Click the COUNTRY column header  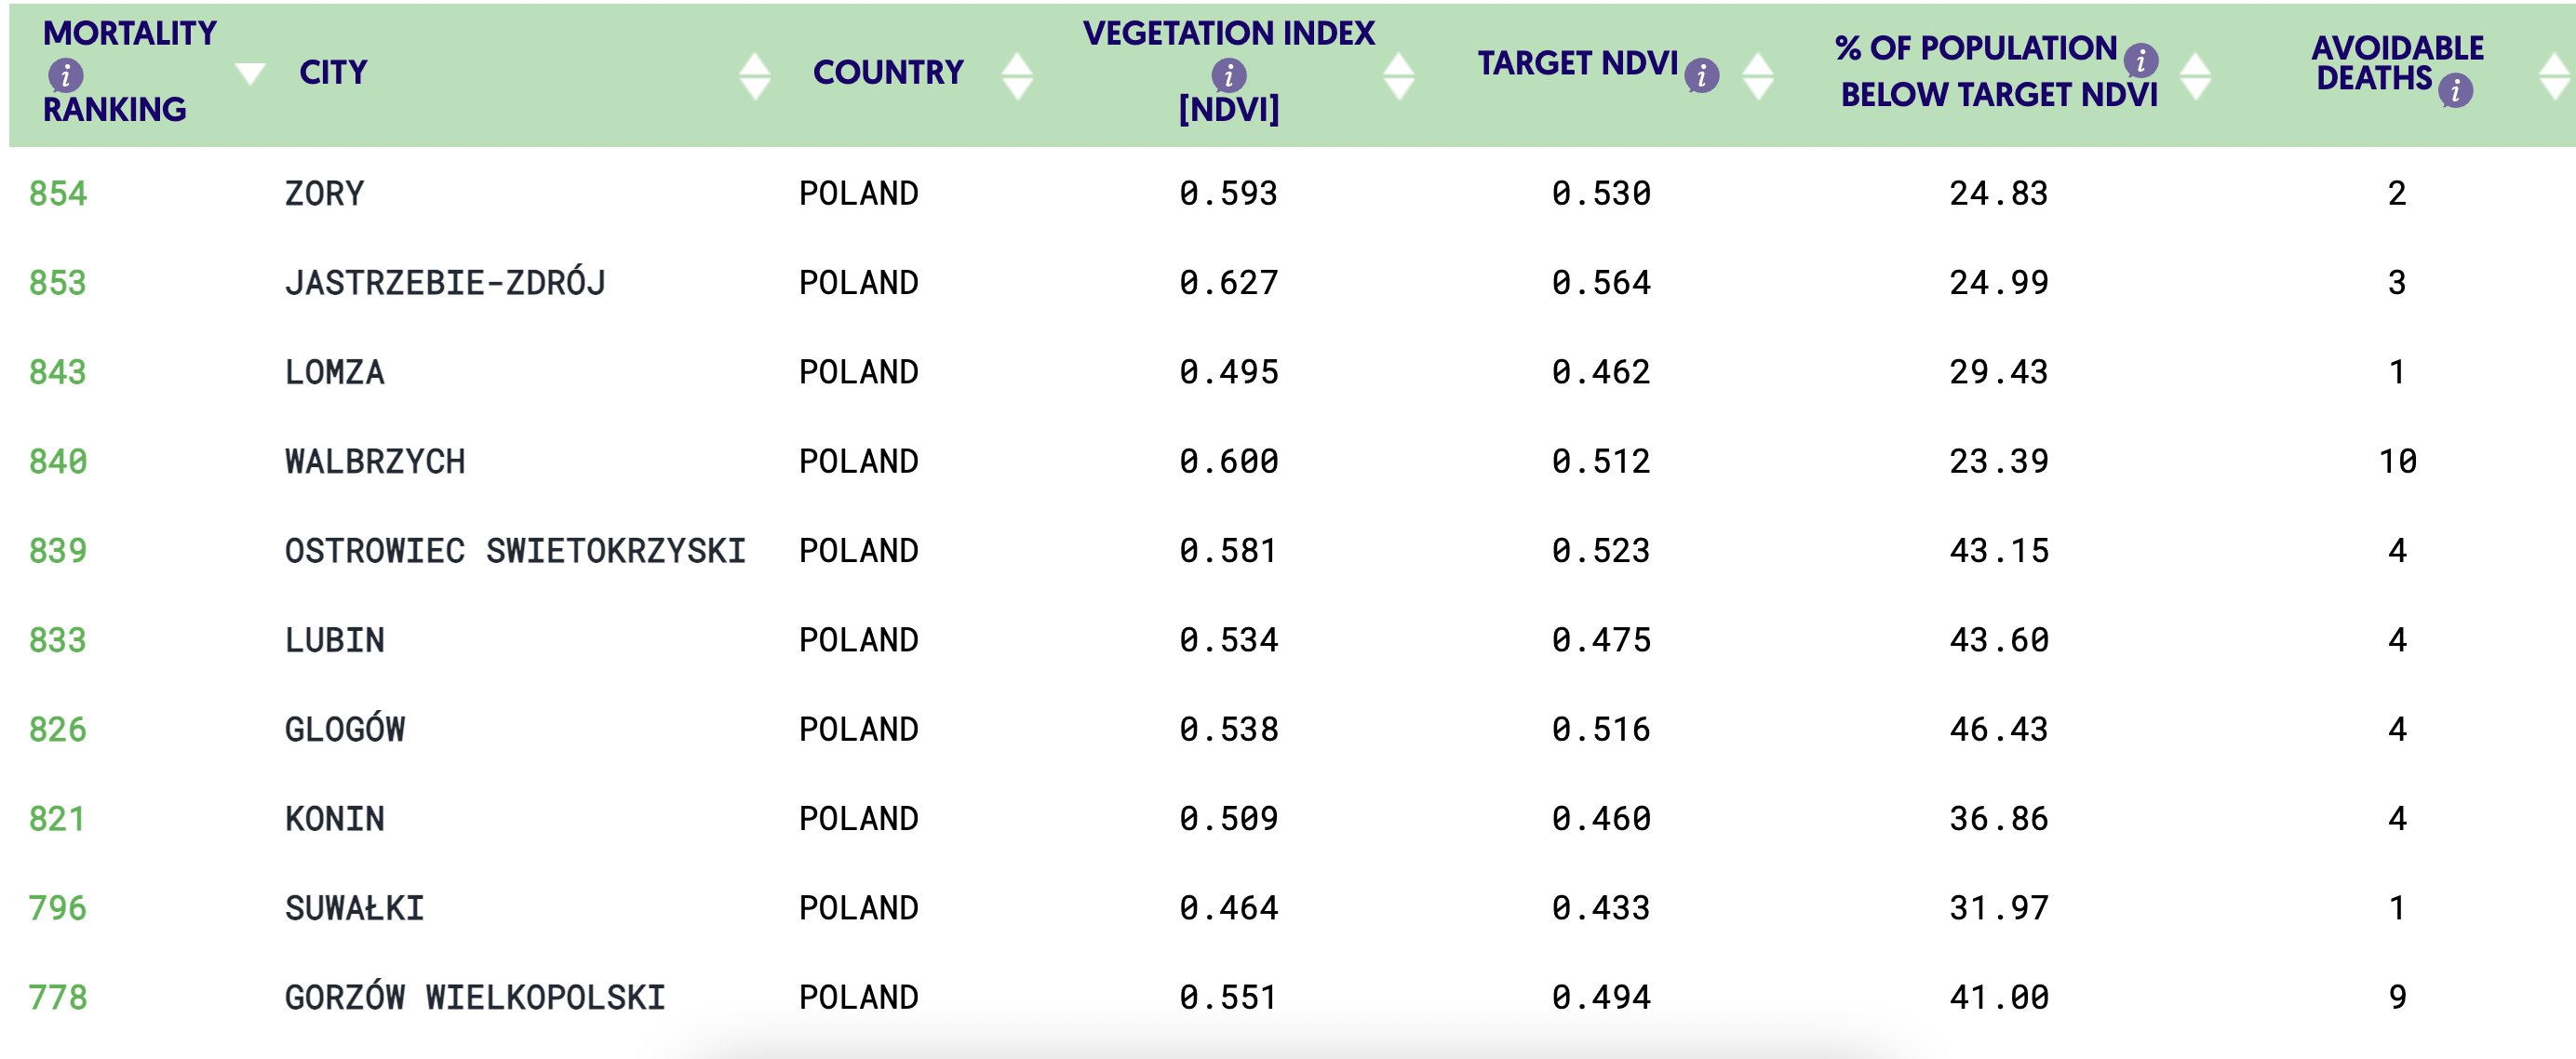(888, 73)
